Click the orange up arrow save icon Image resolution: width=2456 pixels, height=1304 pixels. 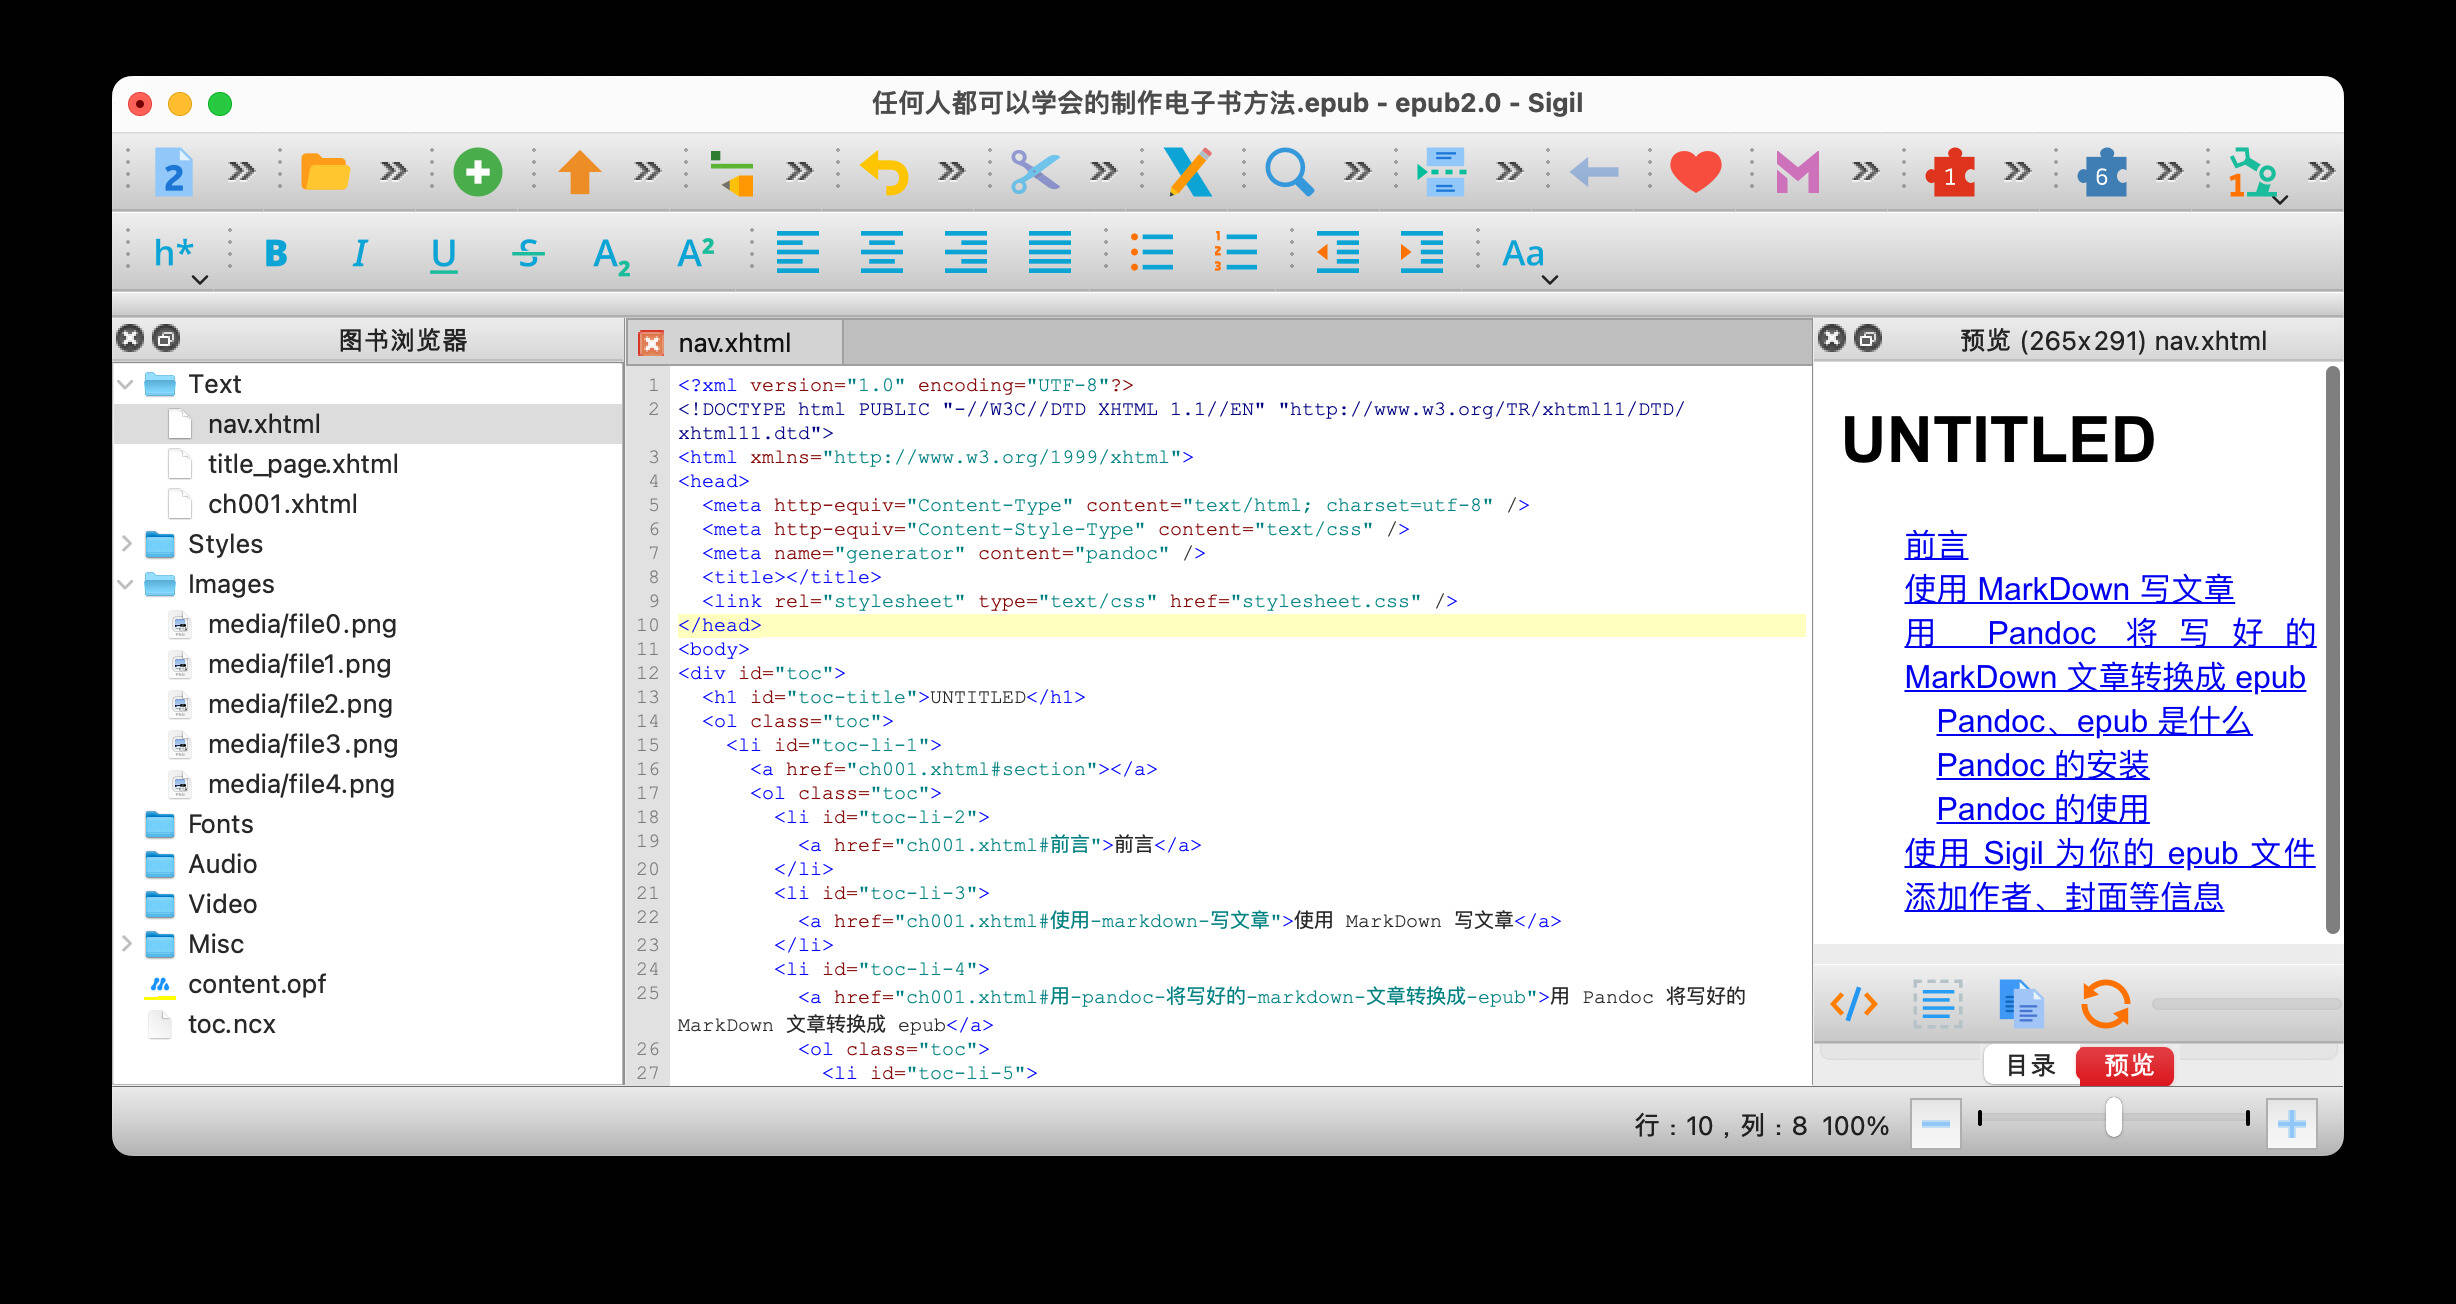580,172
